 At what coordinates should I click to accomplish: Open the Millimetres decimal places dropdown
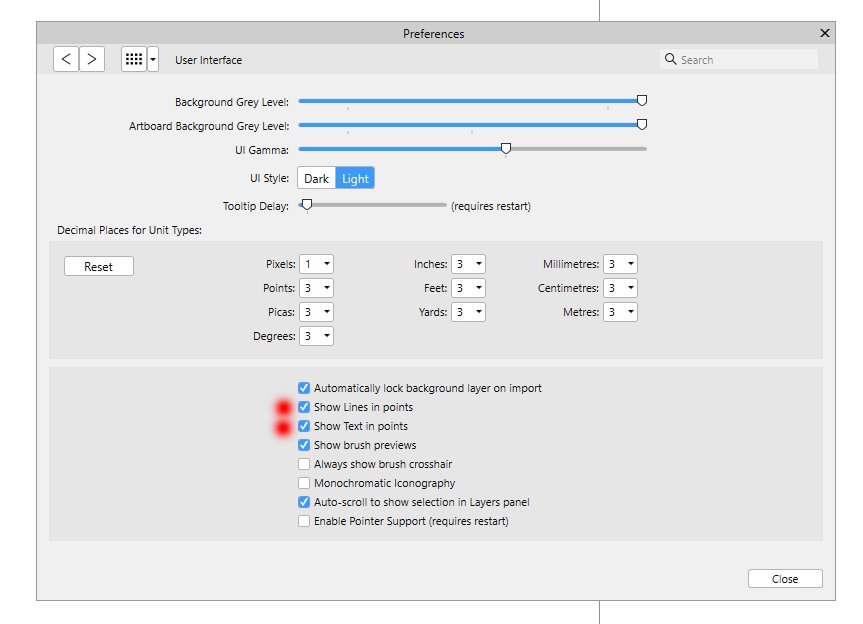point(620,264)
